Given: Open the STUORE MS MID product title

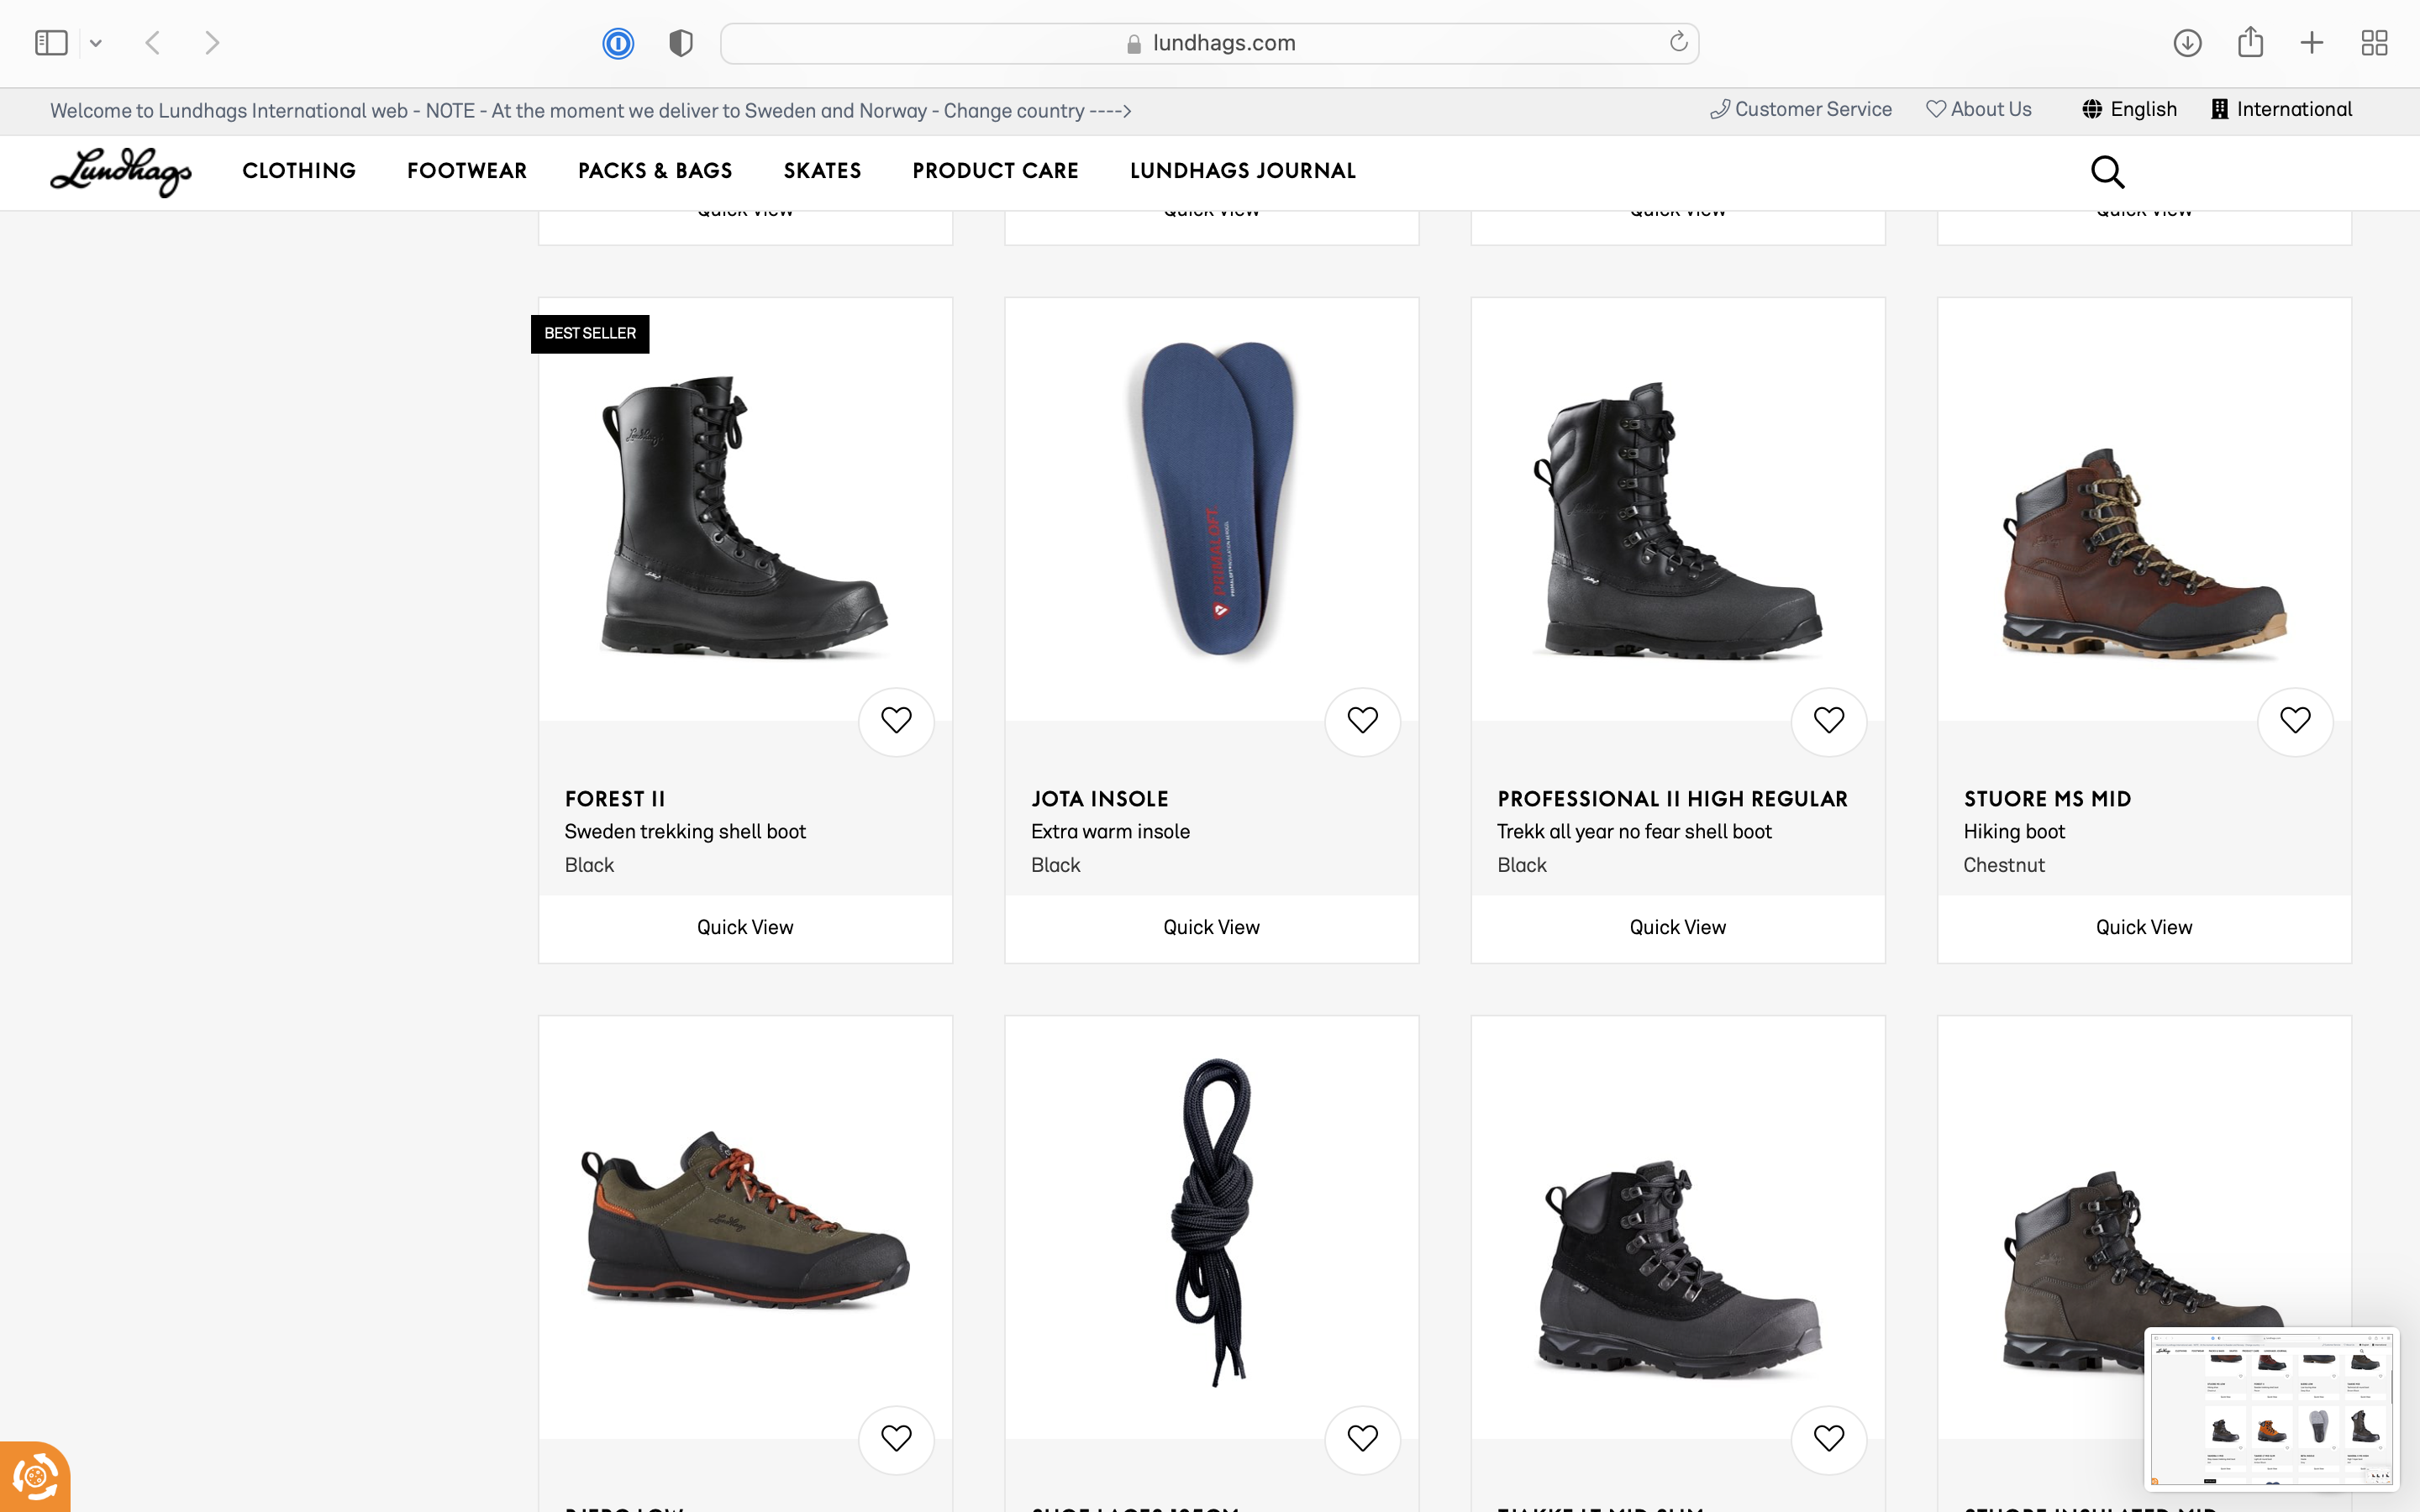Looking at the screenshot, I should (x=2047, y=799).
